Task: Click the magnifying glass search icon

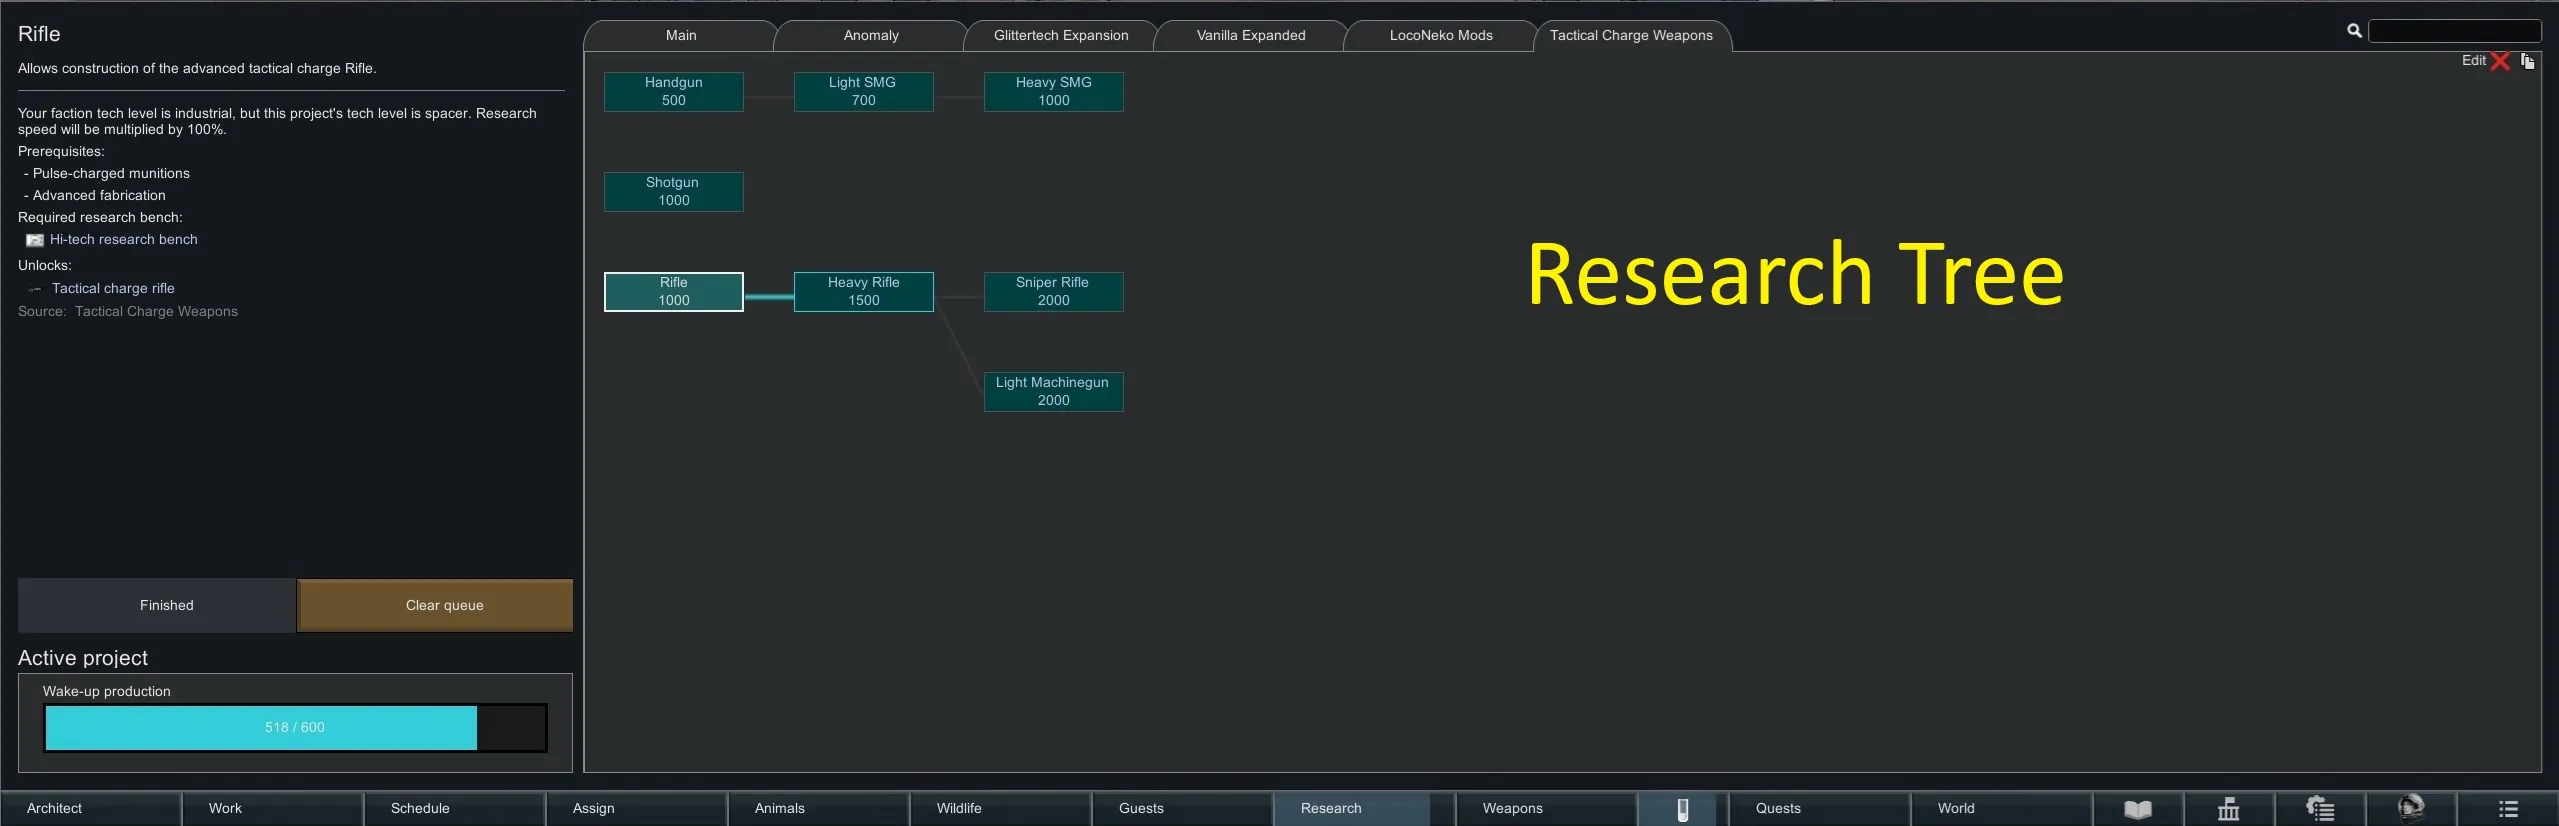Action: tap(2354, 31)
